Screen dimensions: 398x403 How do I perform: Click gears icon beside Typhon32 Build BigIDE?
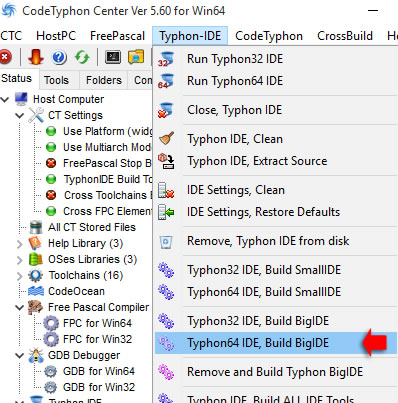(x=166, y=321)
